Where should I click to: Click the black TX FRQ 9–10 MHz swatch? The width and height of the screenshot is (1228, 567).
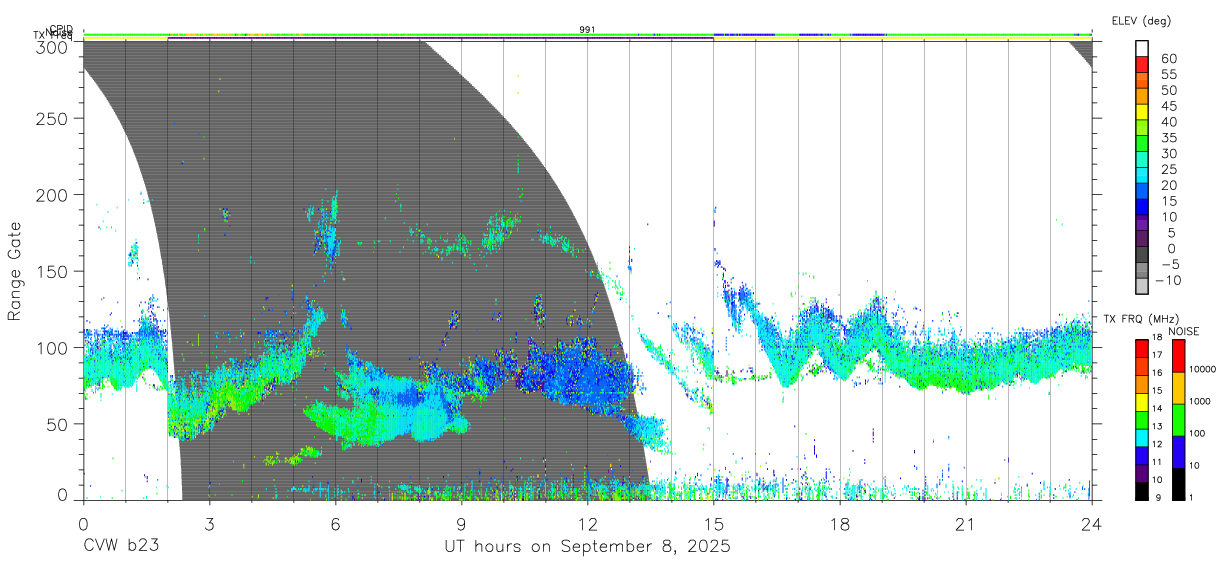pyautogui.click(x=1142, y=490)
